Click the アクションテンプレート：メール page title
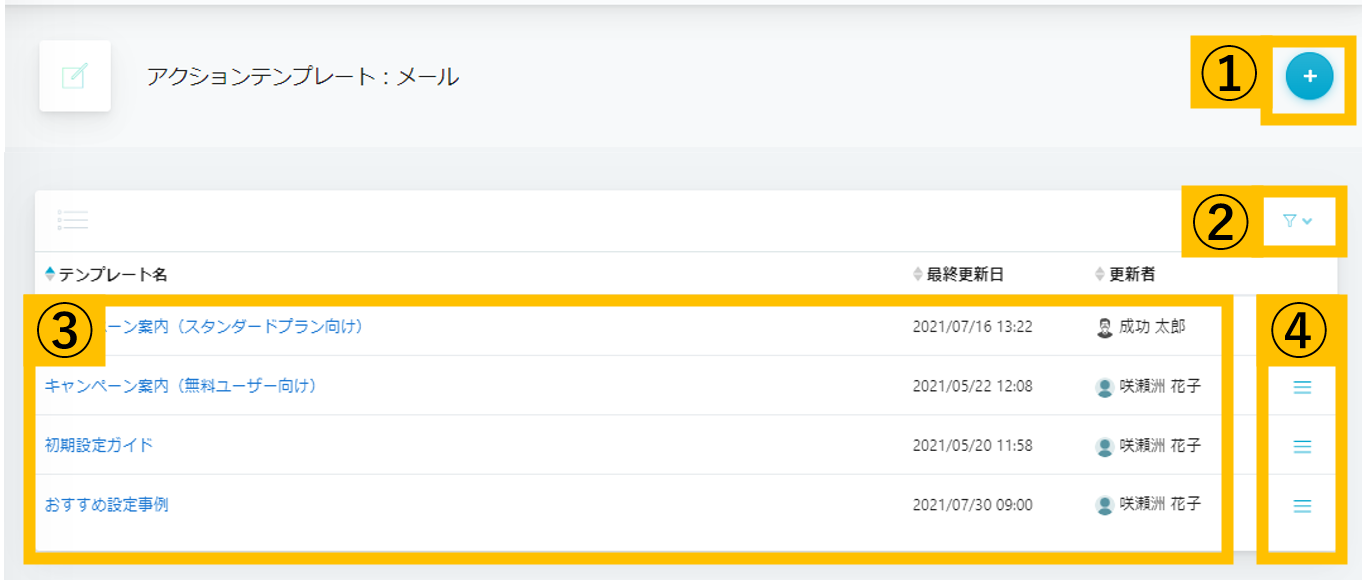 [x=303, y=76]
